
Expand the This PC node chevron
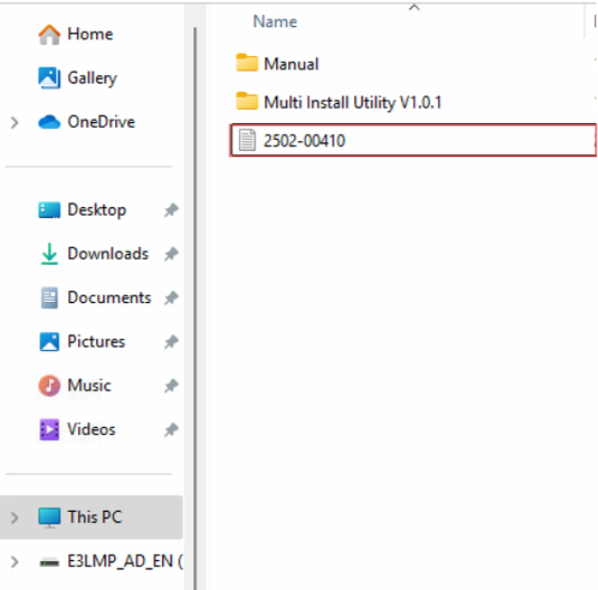pos(14,518)
